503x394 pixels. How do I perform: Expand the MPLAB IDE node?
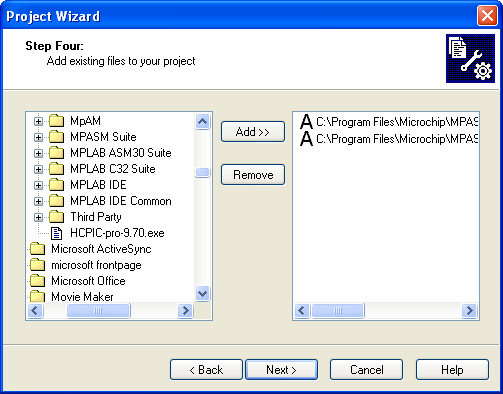[x=38, y=185]
